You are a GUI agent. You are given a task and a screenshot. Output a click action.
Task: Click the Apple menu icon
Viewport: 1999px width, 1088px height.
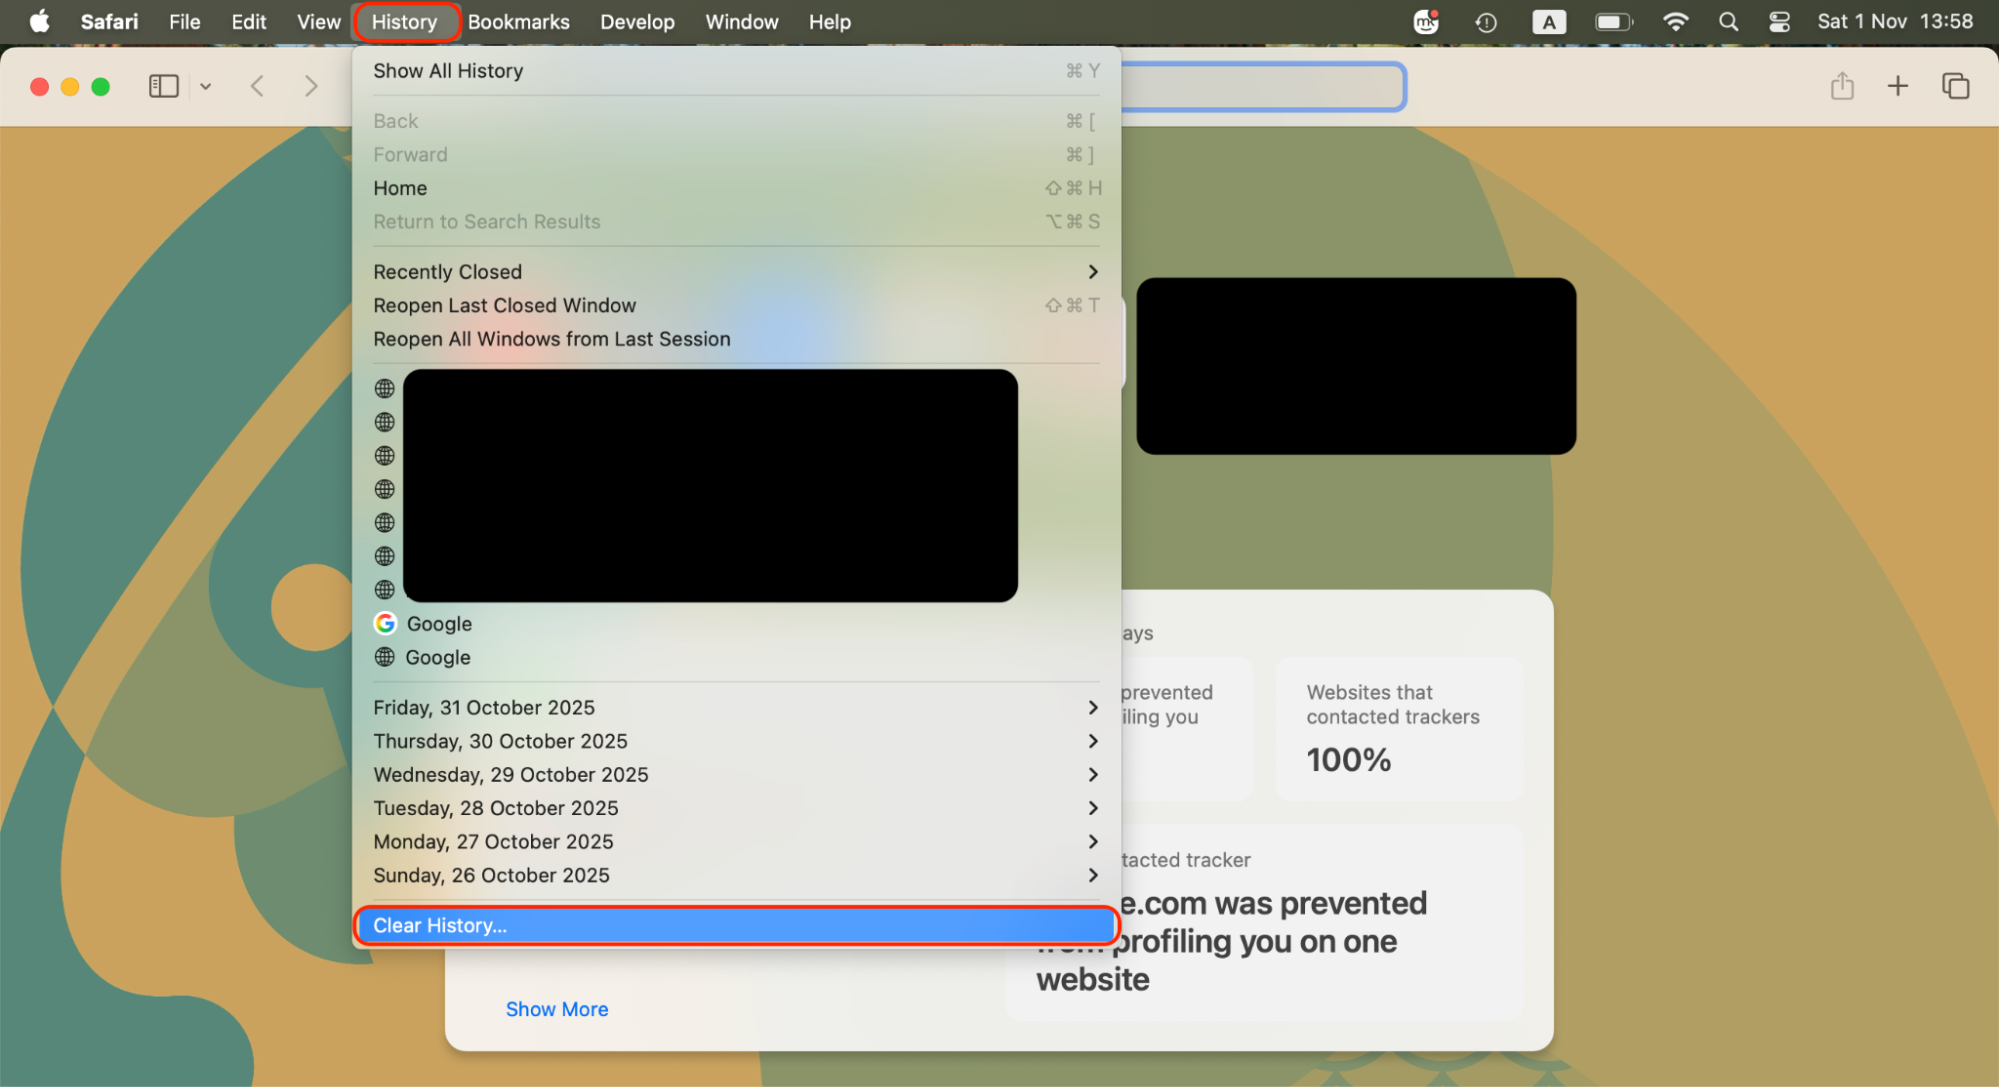(x=39, y=21)
